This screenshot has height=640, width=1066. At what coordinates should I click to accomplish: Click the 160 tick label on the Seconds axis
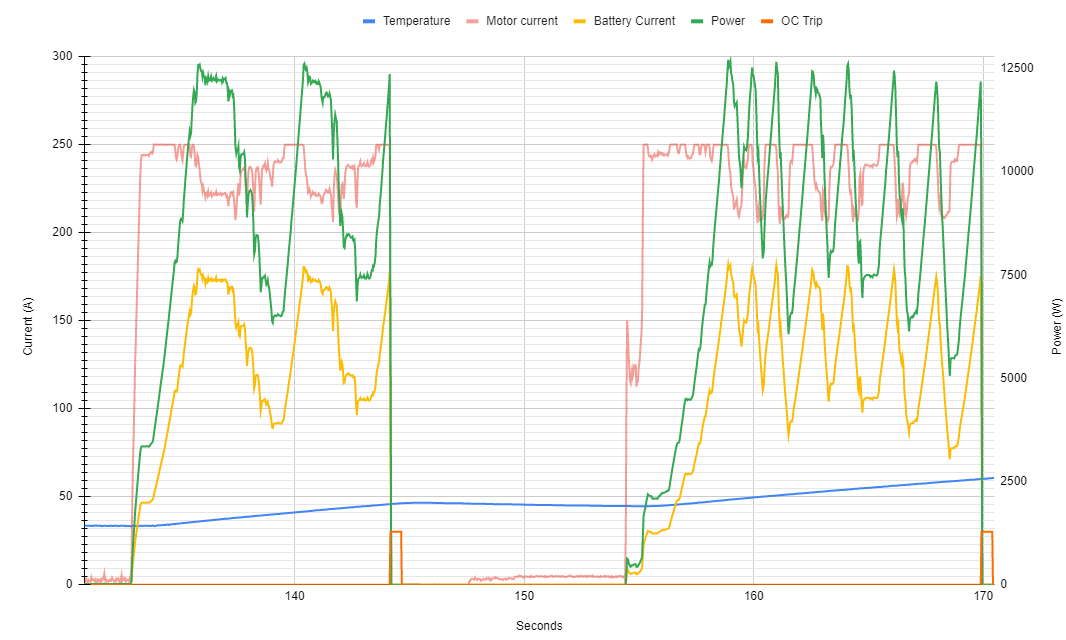pos(754,597)
